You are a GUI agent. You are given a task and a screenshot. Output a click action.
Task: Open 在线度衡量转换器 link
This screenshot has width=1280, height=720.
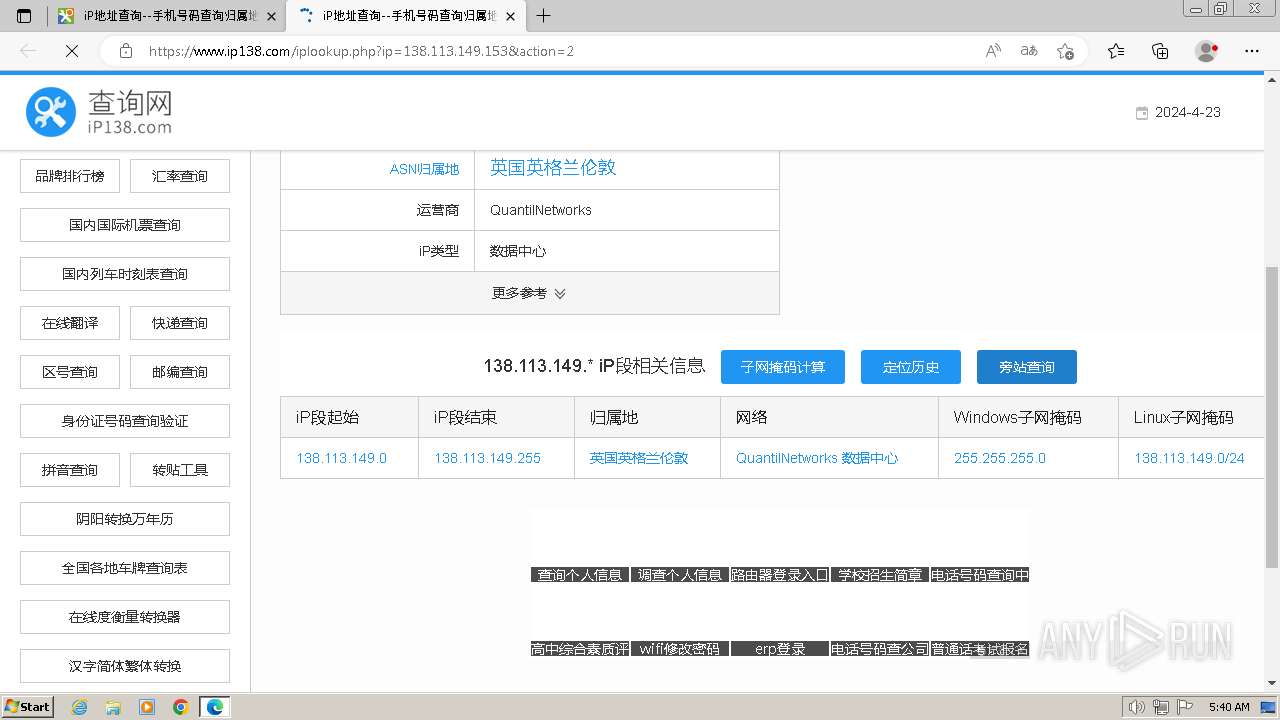coord(125,617)
